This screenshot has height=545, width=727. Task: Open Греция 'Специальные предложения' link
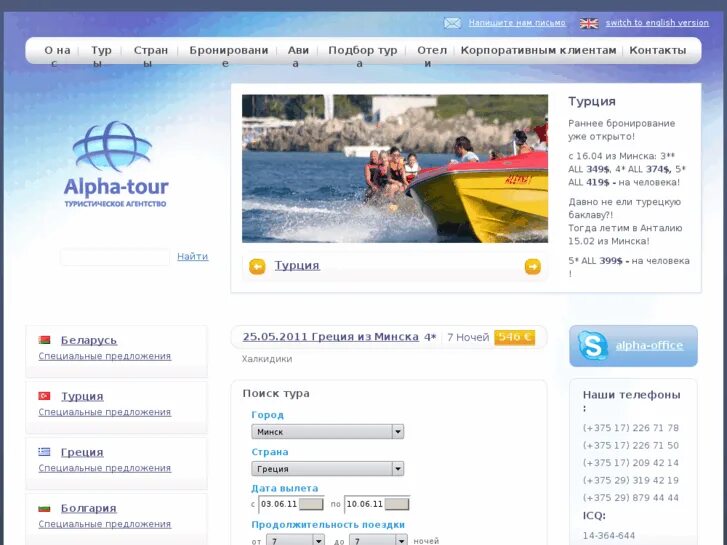105,468
